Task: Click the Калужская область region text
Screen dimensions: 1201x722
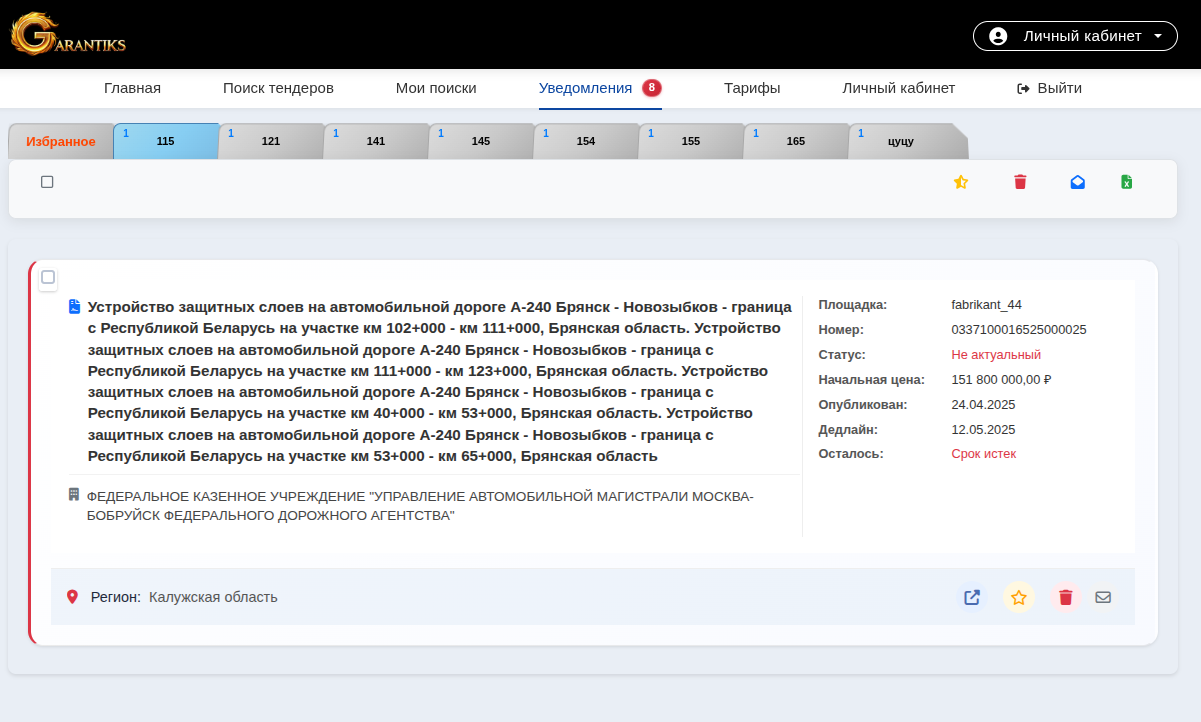Action: [x=211, y=596]
